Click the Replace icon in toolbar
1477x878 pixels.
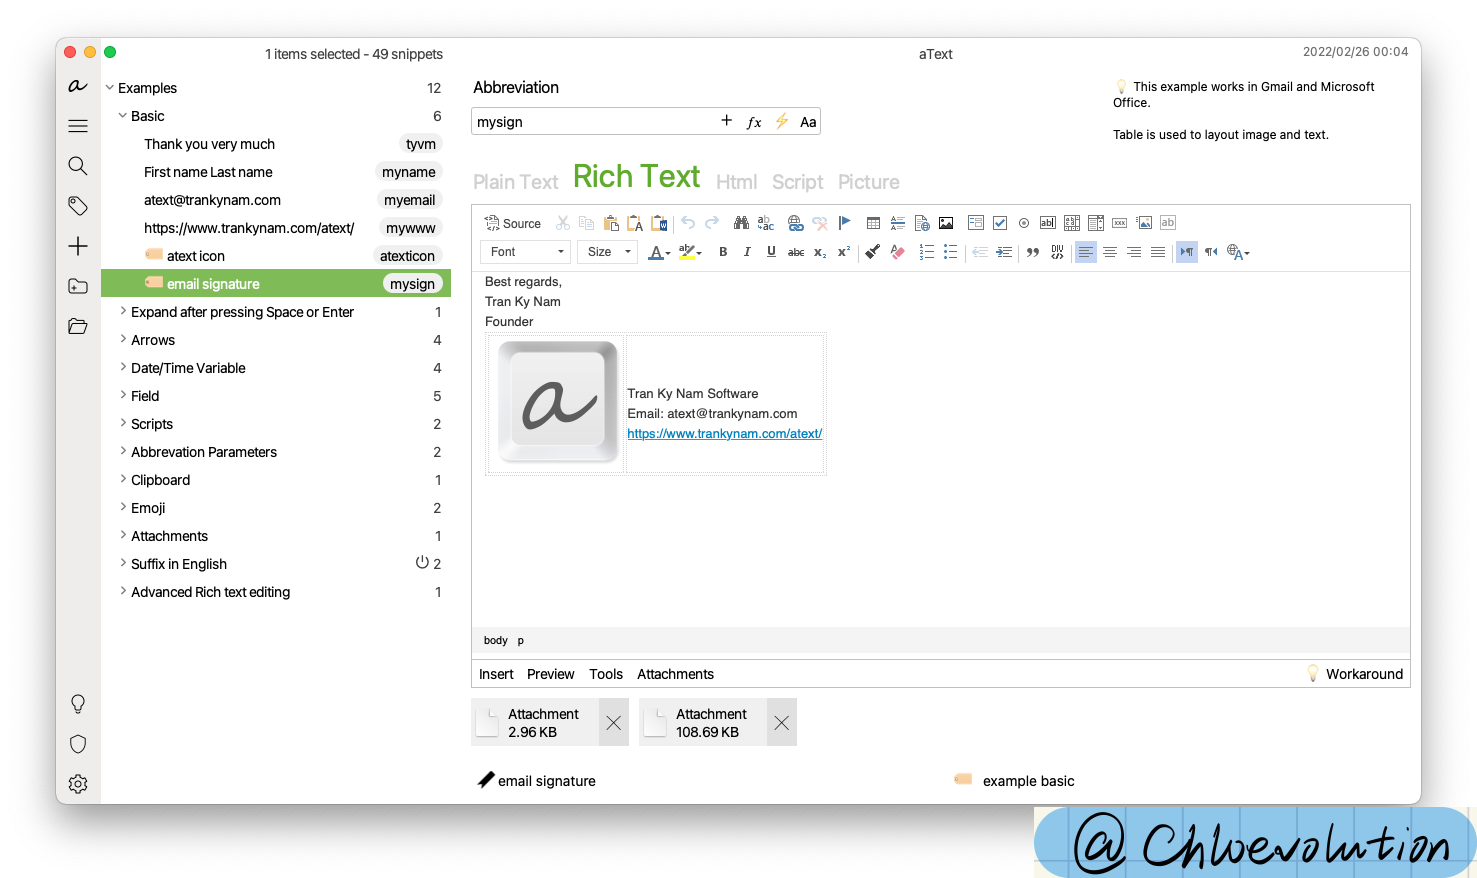click(x=766, y=223)
